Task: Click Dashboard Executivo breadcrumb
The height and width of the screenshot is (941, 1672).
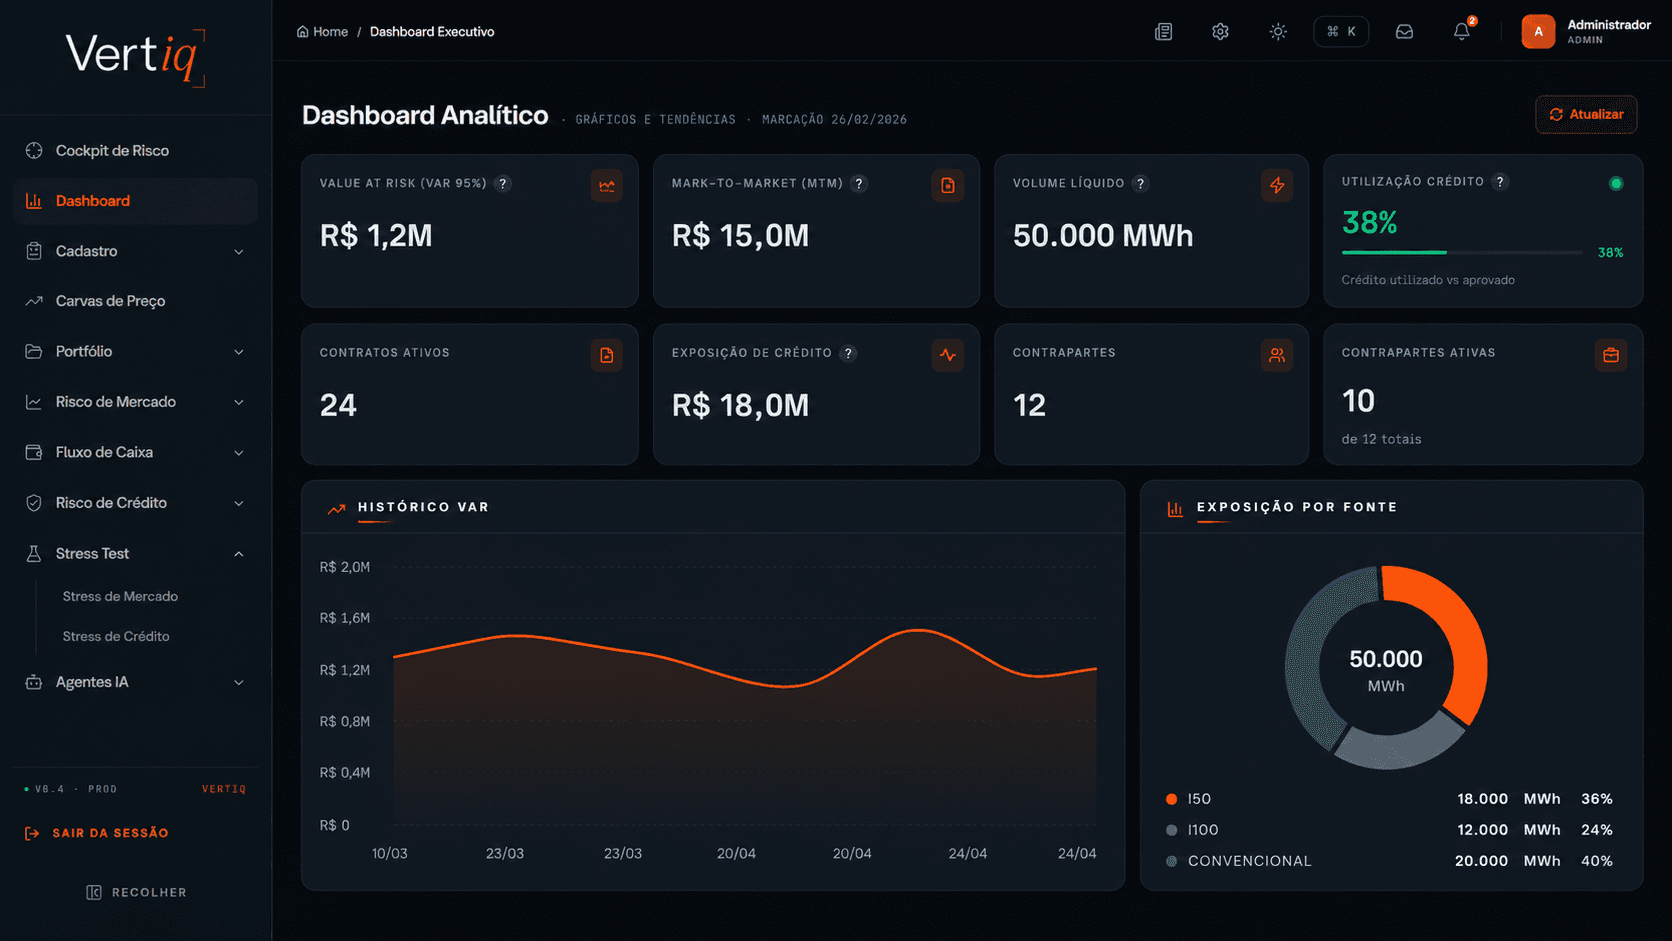Action: click(x=432, y=32)
